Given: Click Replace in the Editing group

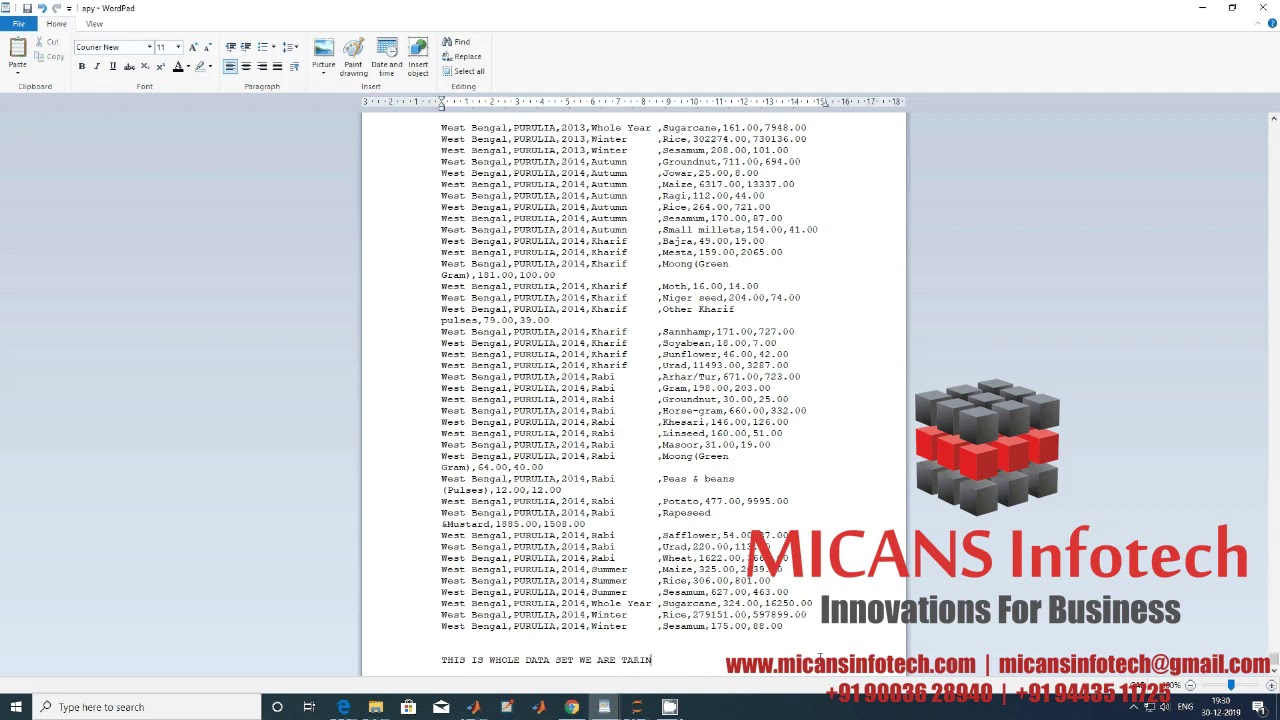Looking at the screenshot, I should coord(462,56).
